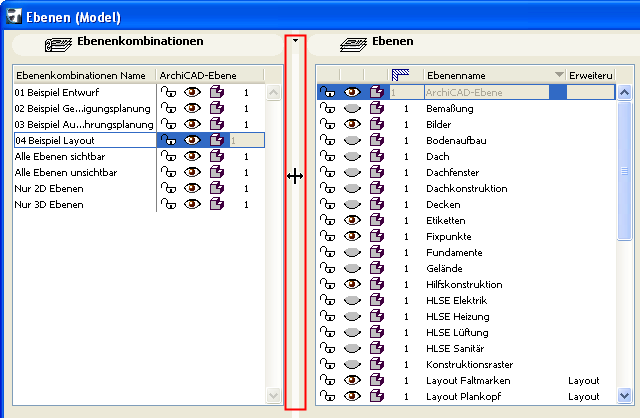The image size is (640, 418).
Task: Click combinations list scroll up arrow
Action: click(273, 93)
